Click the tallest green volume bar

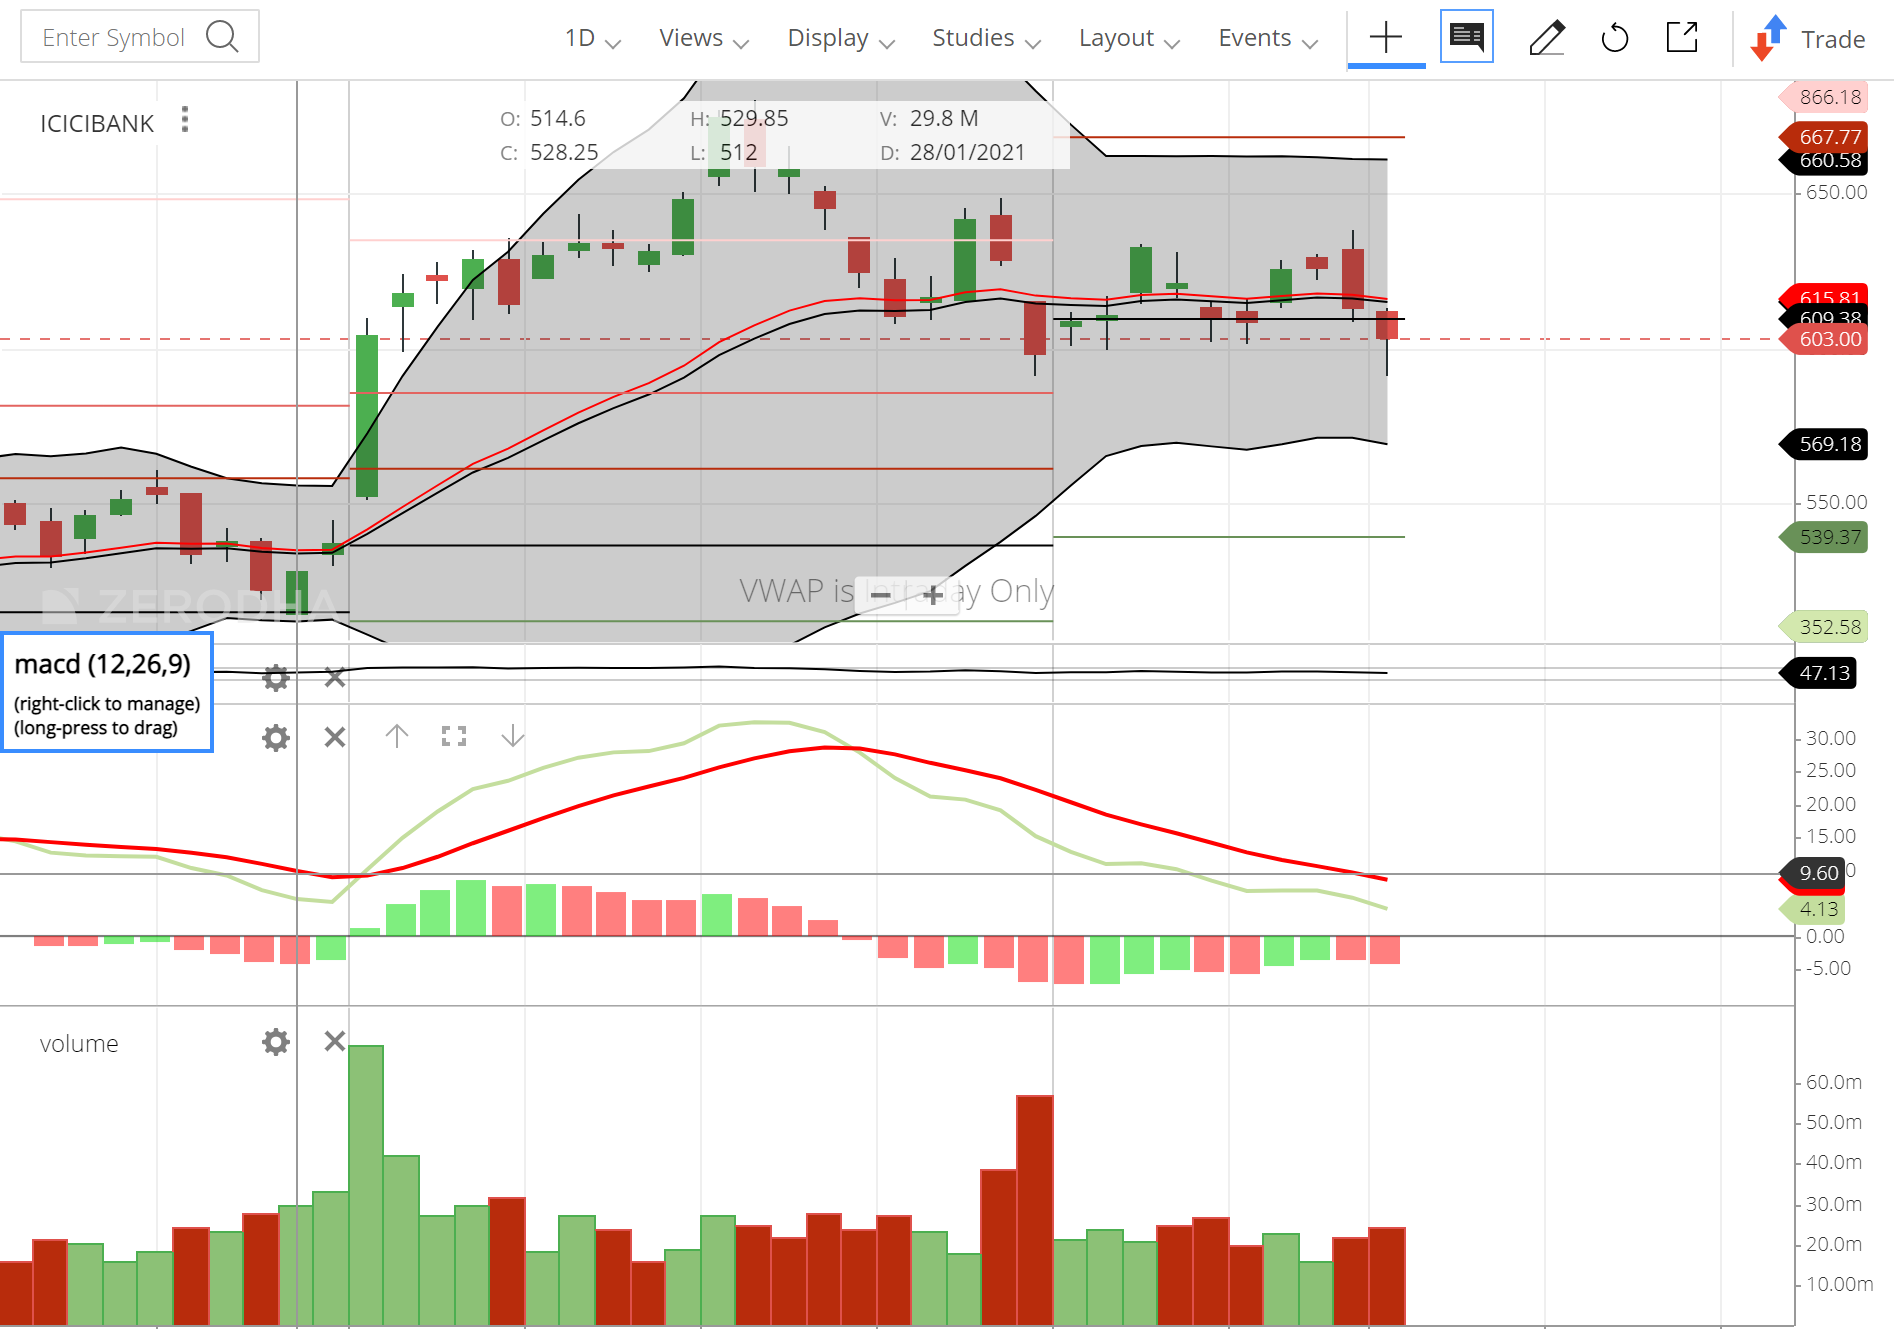(366, 1185)
